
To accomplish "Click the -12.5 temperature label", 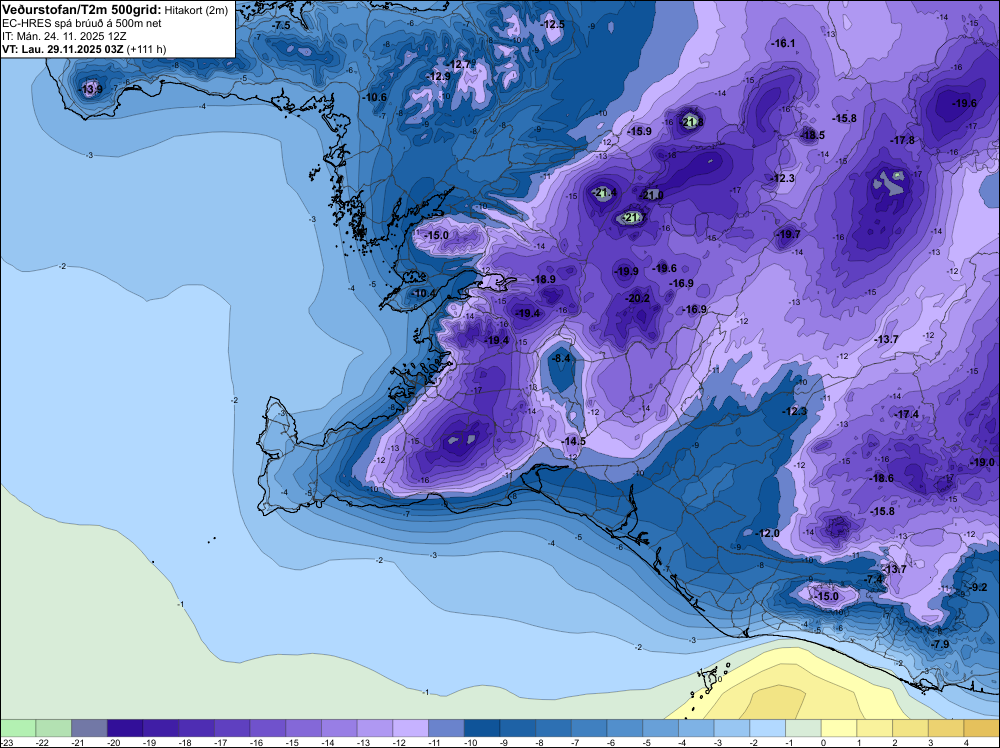I will 552,24.
